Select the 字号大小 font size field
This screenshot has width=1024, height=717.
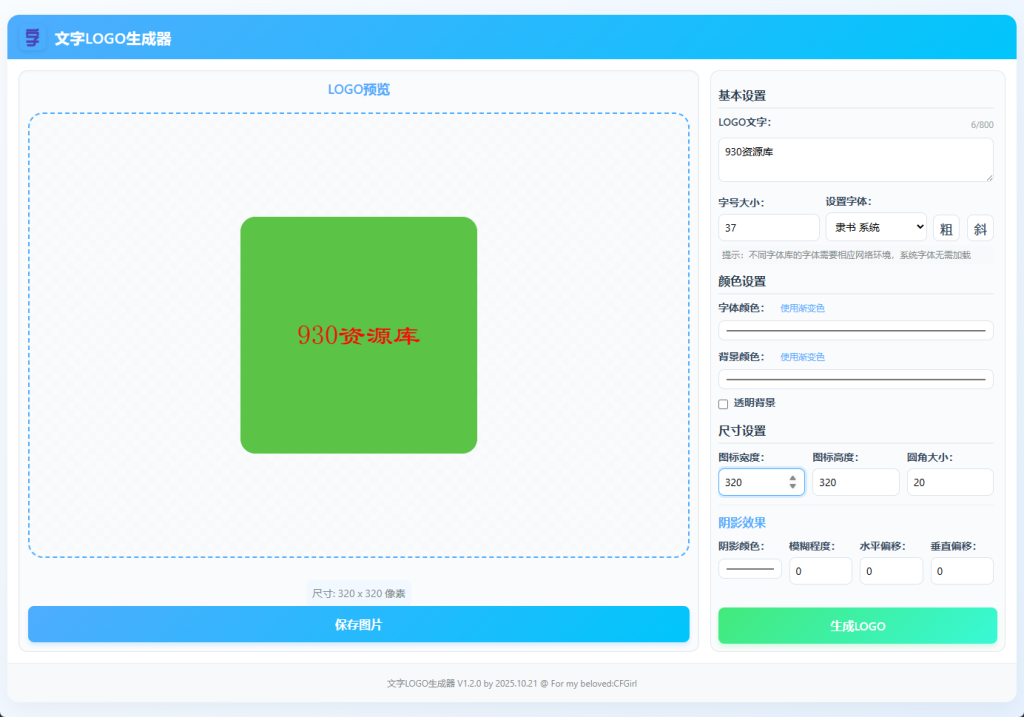pyautogui.click(x=768, y=227)
